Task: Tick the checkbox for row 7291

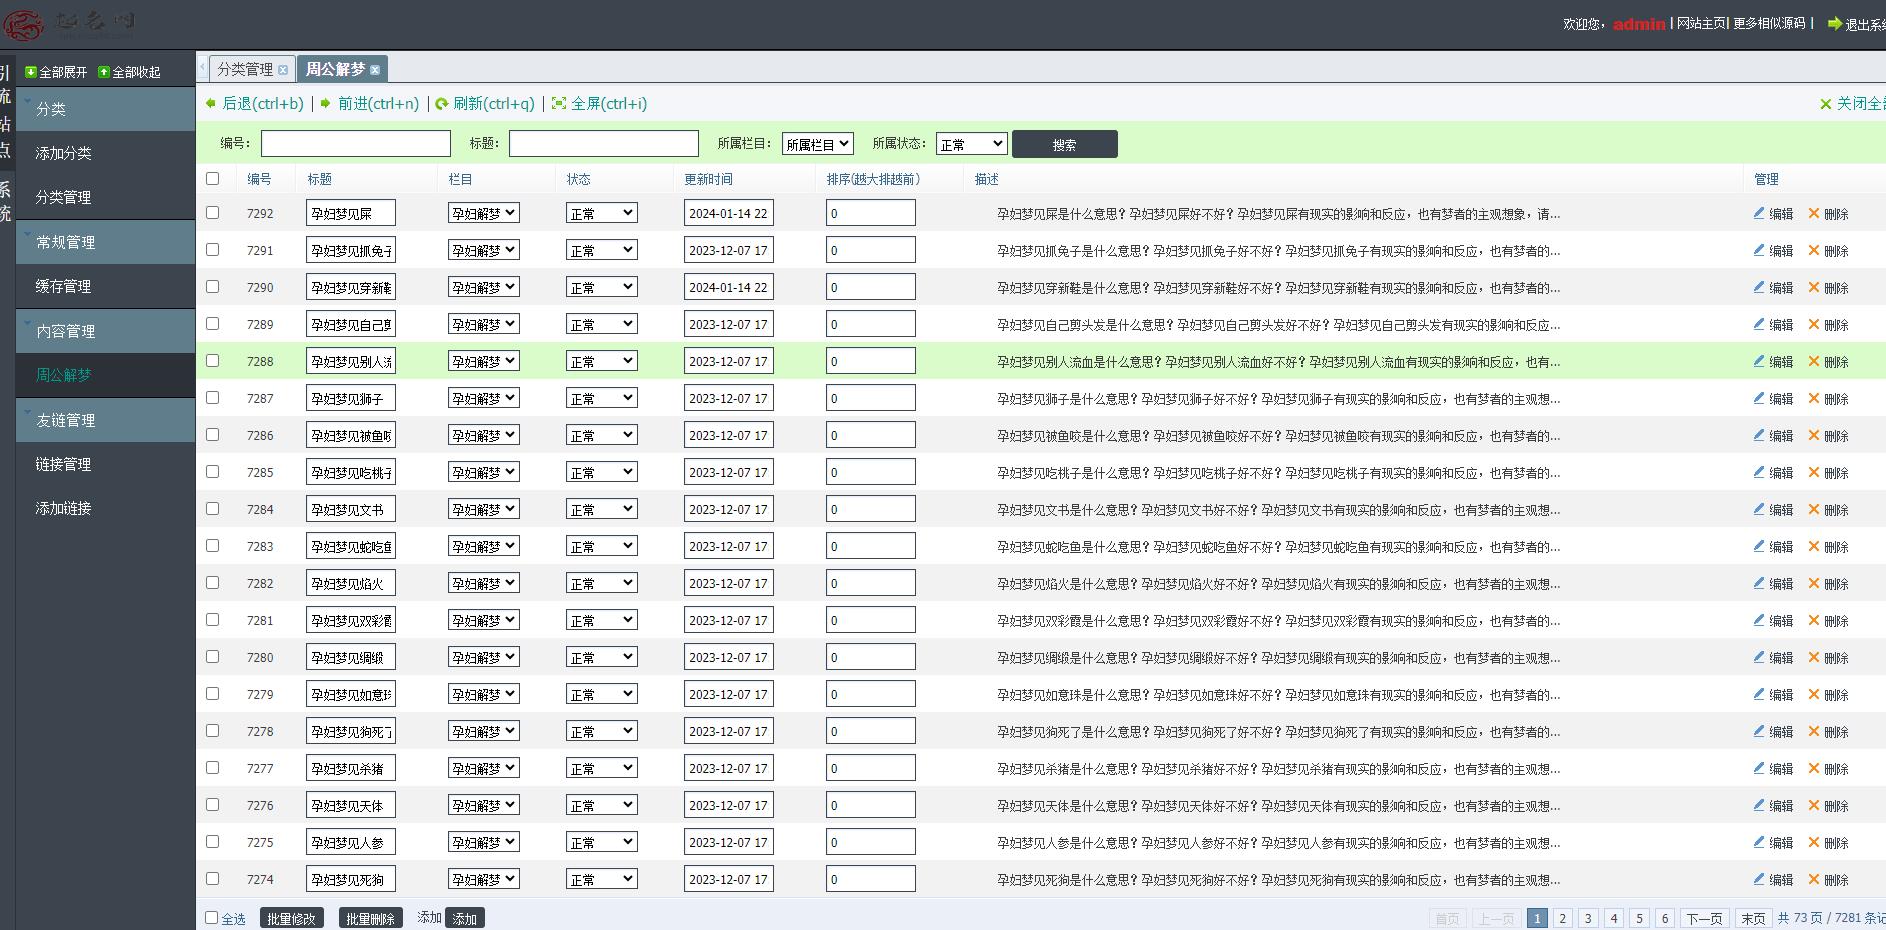Action: tap(212, 250)
